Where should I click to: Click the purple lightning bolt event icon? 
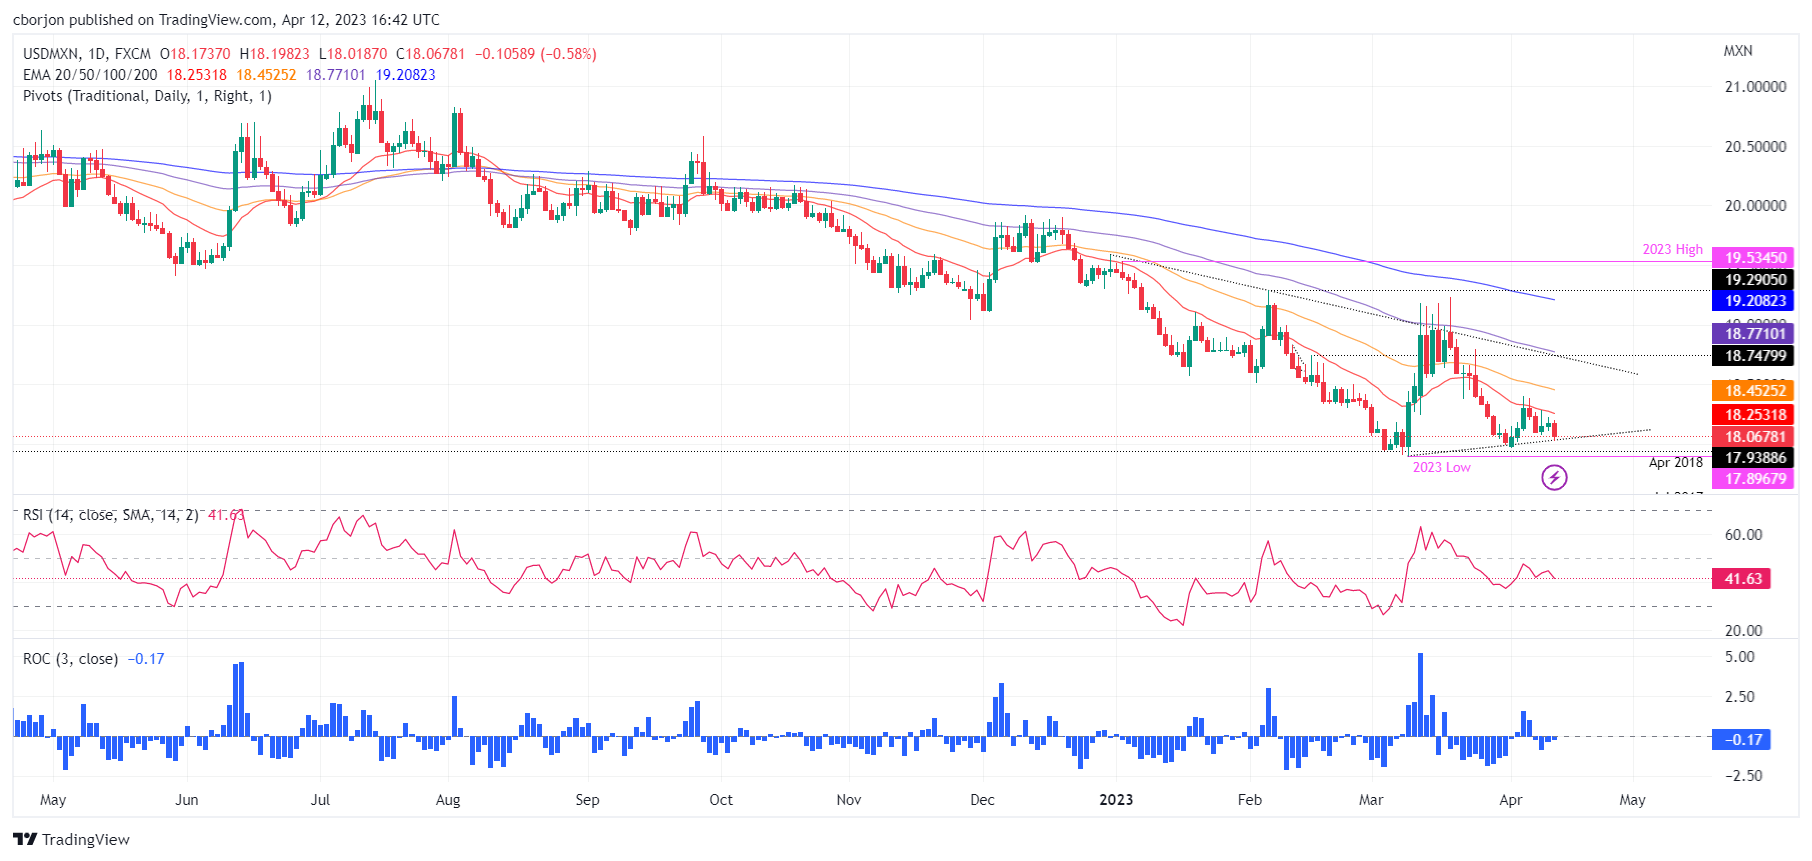[1554, 478]
